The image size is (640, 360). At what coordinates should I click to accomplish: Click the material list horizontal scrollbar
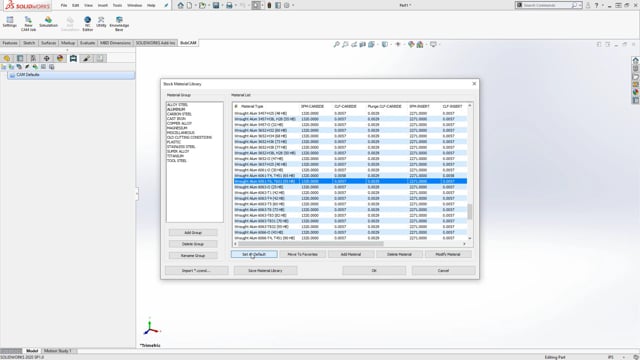click(x=311, y=244)
